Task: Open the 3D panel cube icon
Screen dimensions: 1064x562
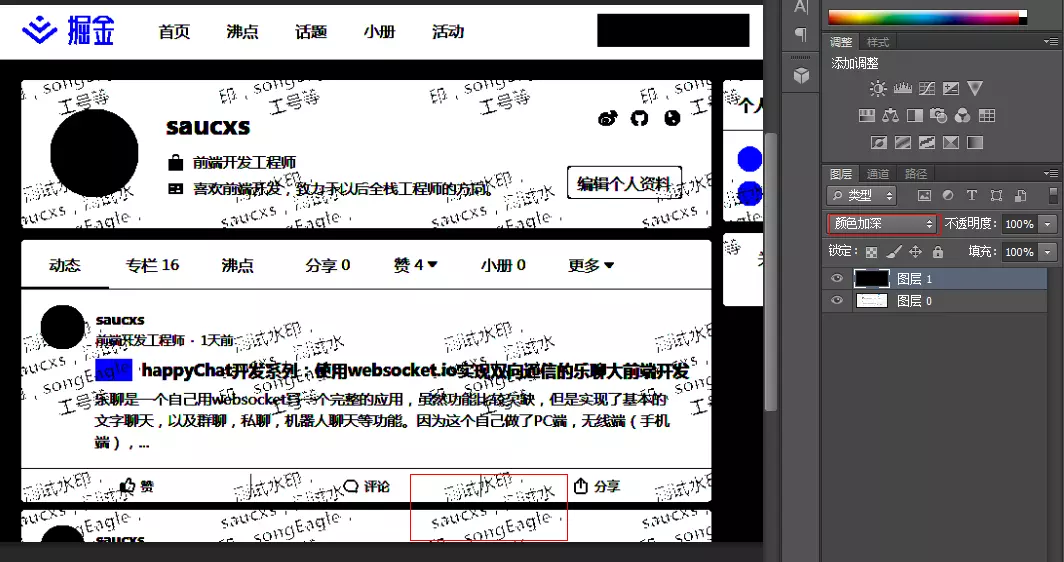Action: 801,75
